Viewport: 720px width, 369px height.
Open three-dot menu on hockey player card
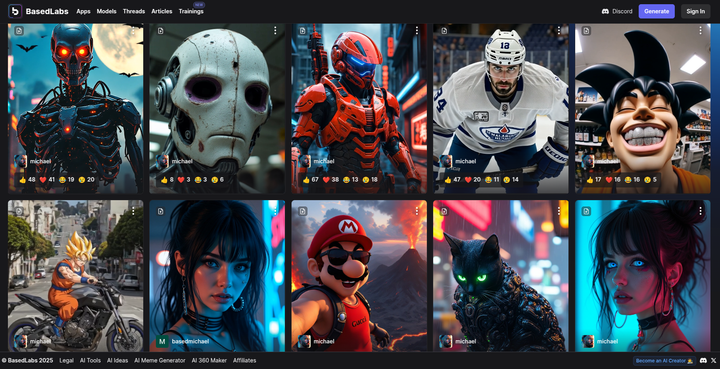pyautogui.click(x=559, y=30)
